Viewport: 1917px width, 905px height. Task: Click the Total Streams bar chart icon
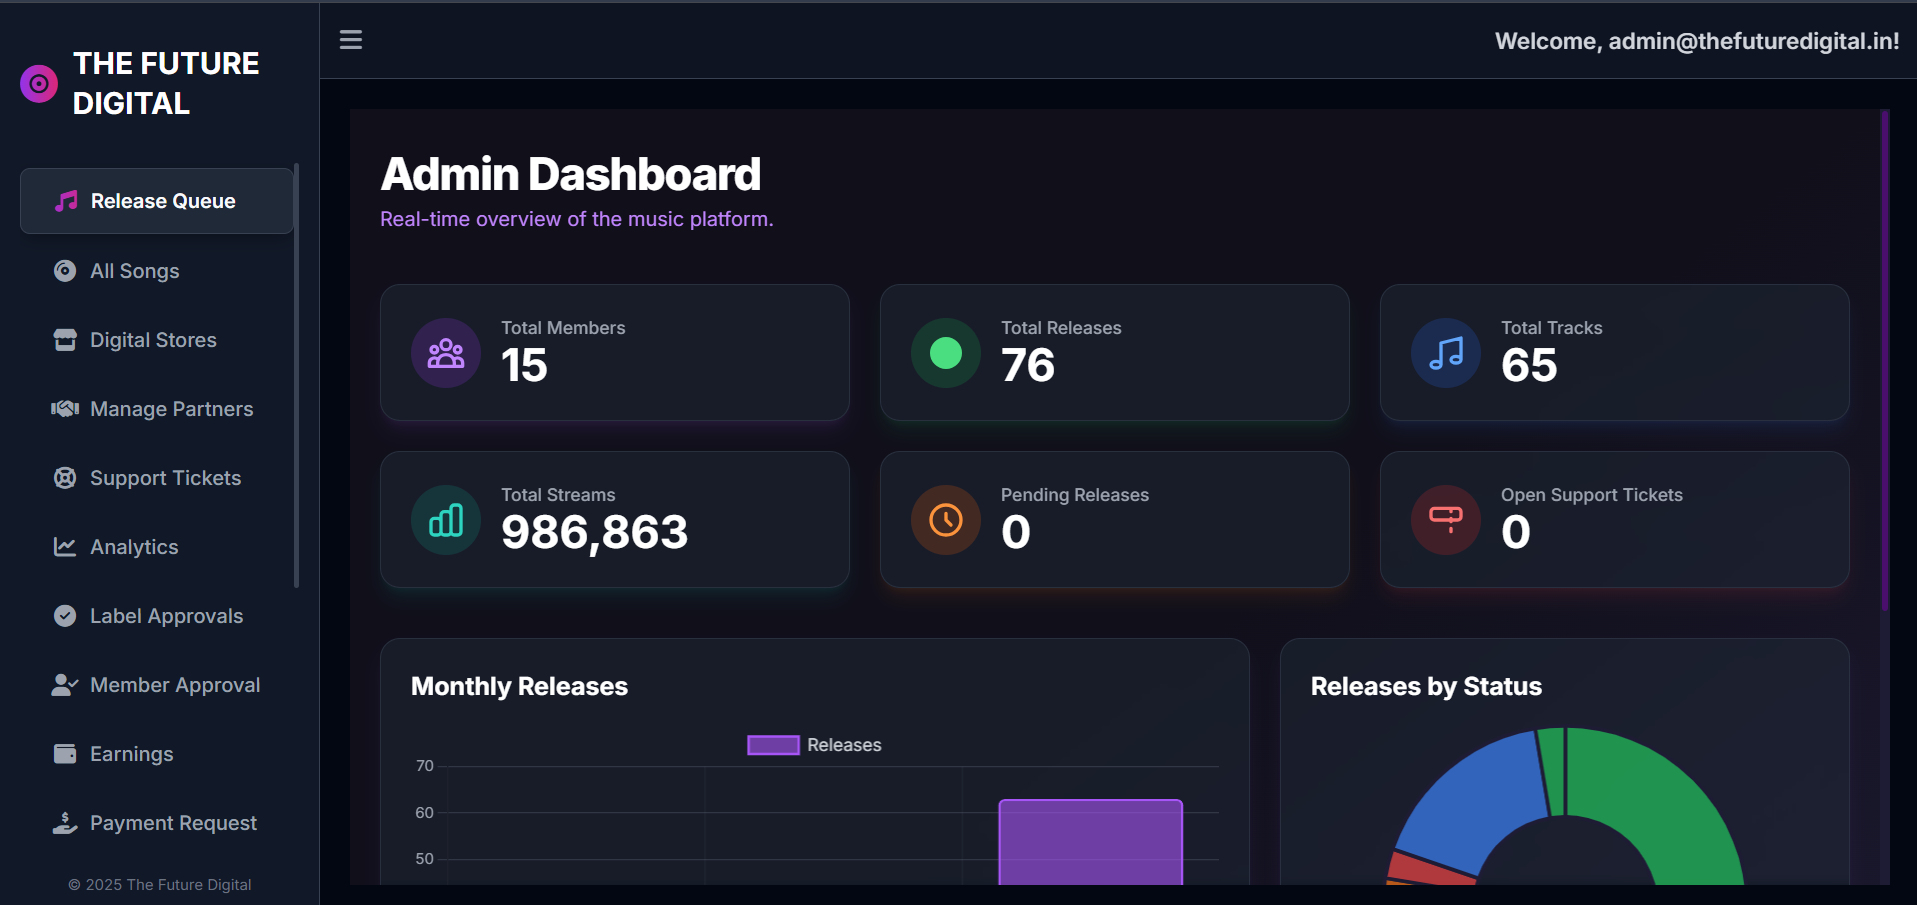point(445,520)
